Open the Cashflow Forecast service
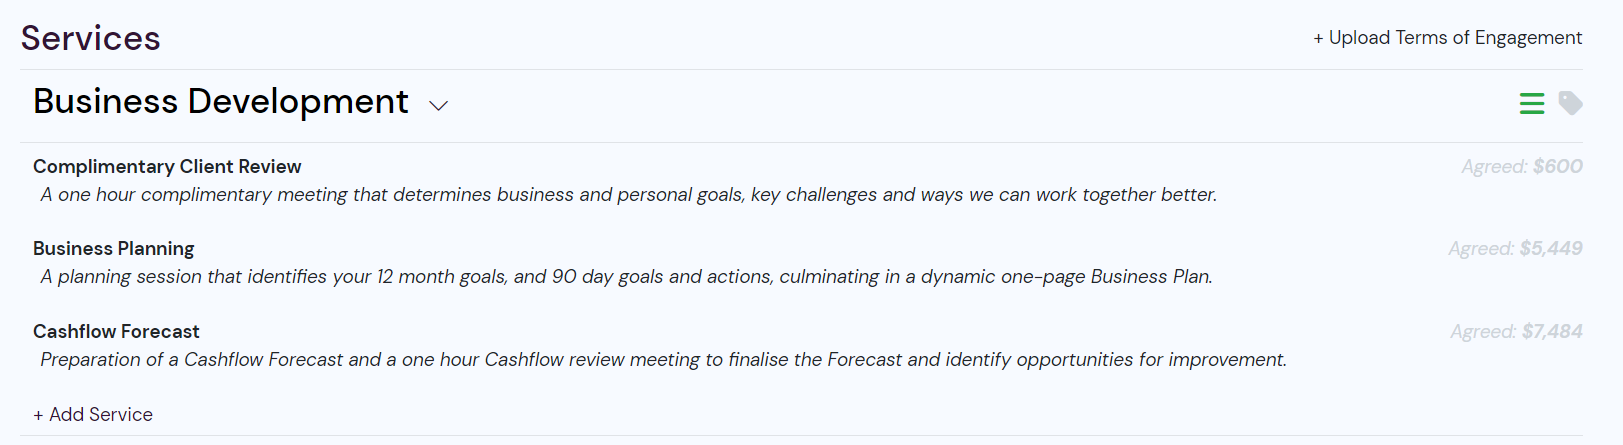The width and height of the screenshot is (1623, 445). click(116, 331)
